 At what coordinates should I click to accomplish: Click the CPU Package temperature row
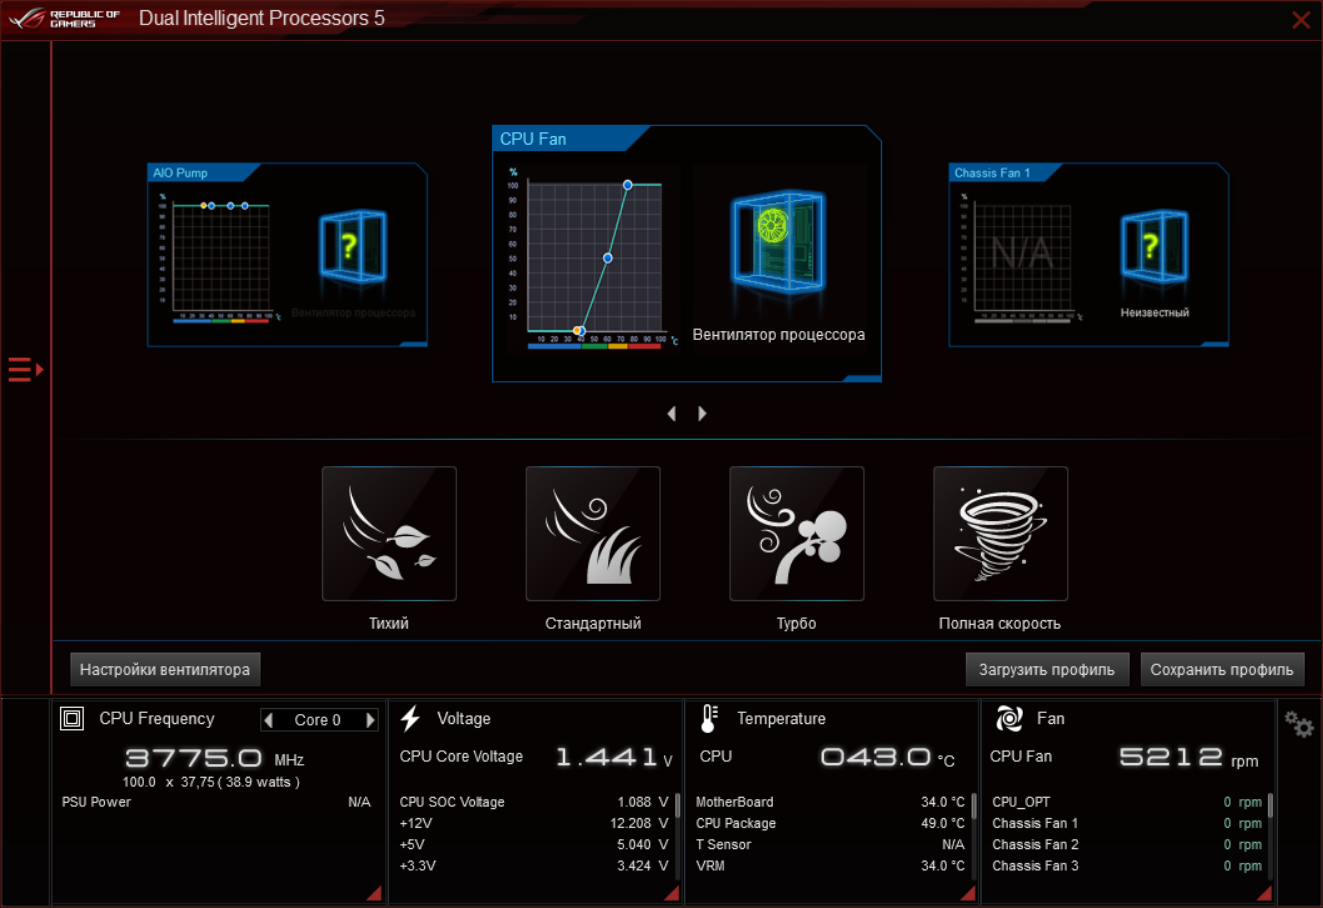831,823
